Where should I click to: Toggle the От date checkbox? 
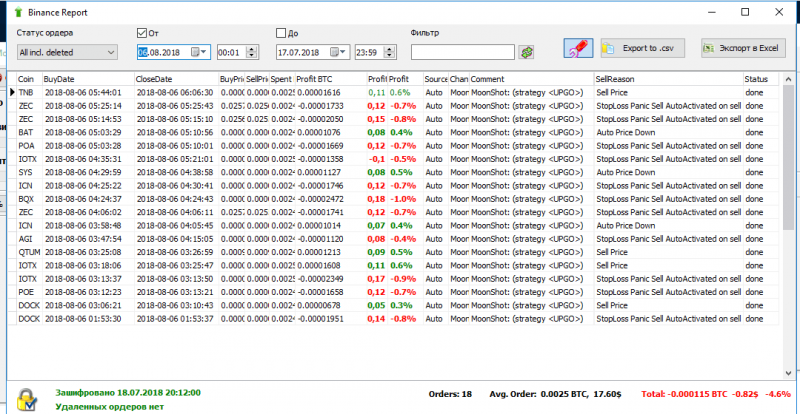142,33
